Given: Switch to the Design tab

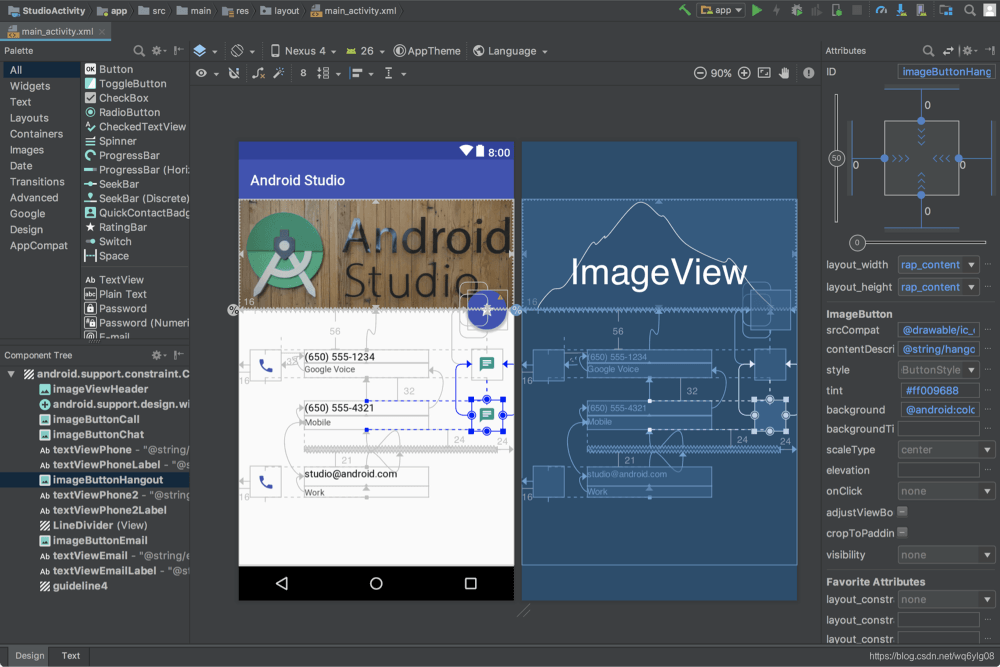Looking at the screenshot, I should tap(30, 656).
